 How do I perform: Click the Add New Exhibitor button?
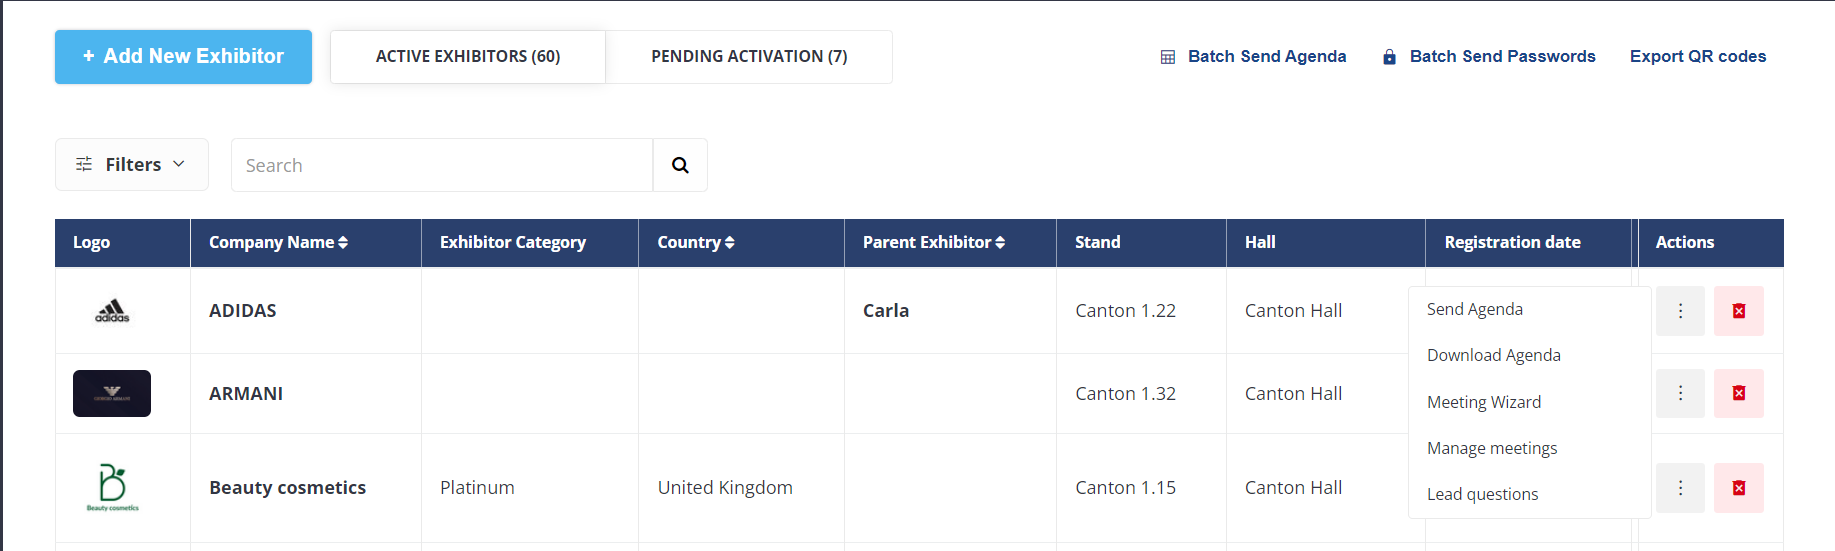tap(183, 57)
